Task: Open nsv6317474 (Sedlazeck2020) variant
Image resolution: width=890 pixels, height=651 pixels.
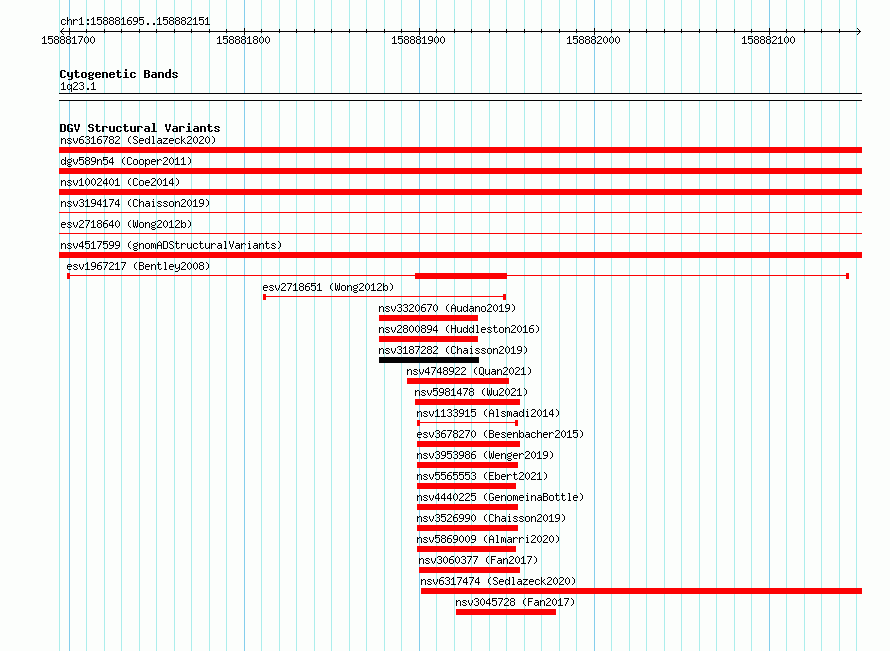Action: 498,581
